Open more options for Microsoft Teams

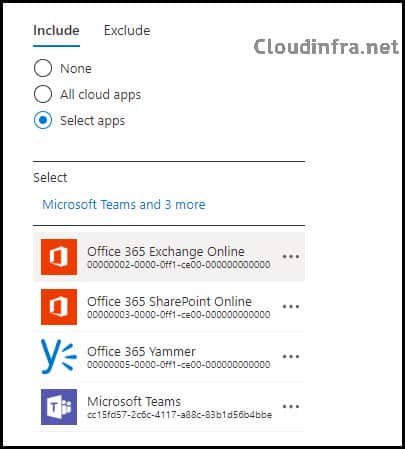pos(291,407)
